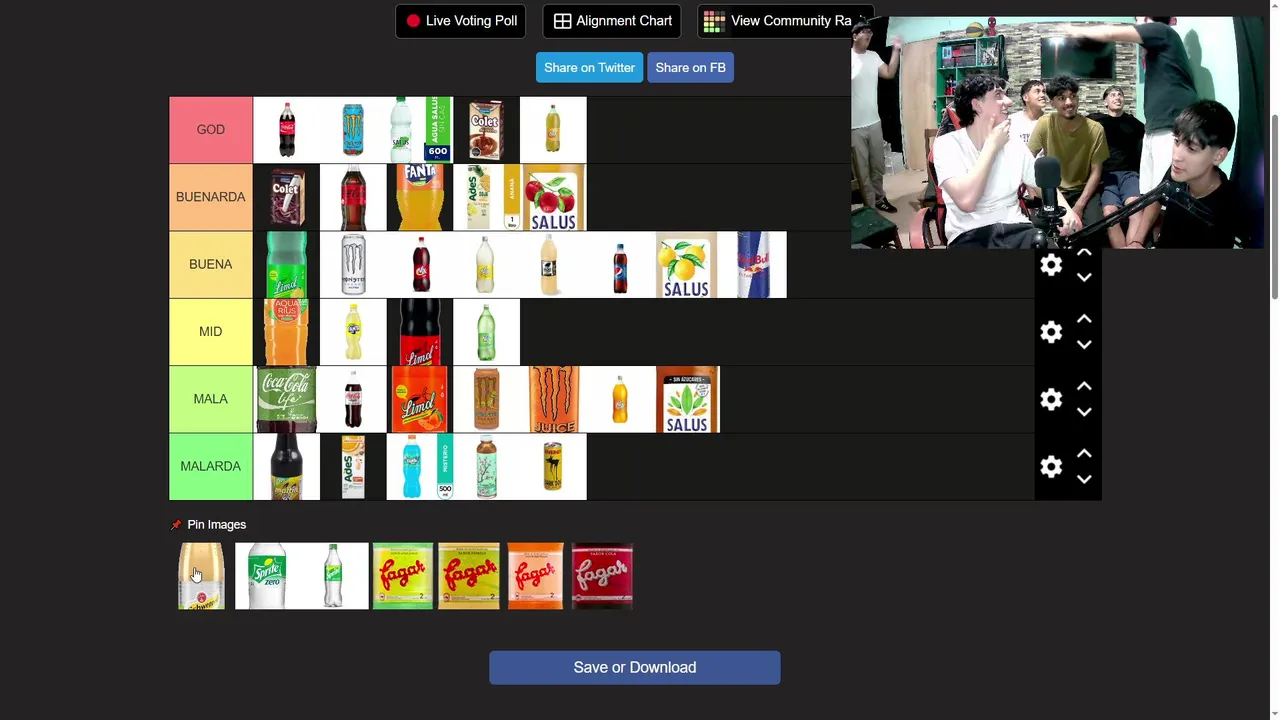Pick yellow Fagar pack from unranked images
The width and height of the screenshot is (1280, 720).
pos(469,576)
